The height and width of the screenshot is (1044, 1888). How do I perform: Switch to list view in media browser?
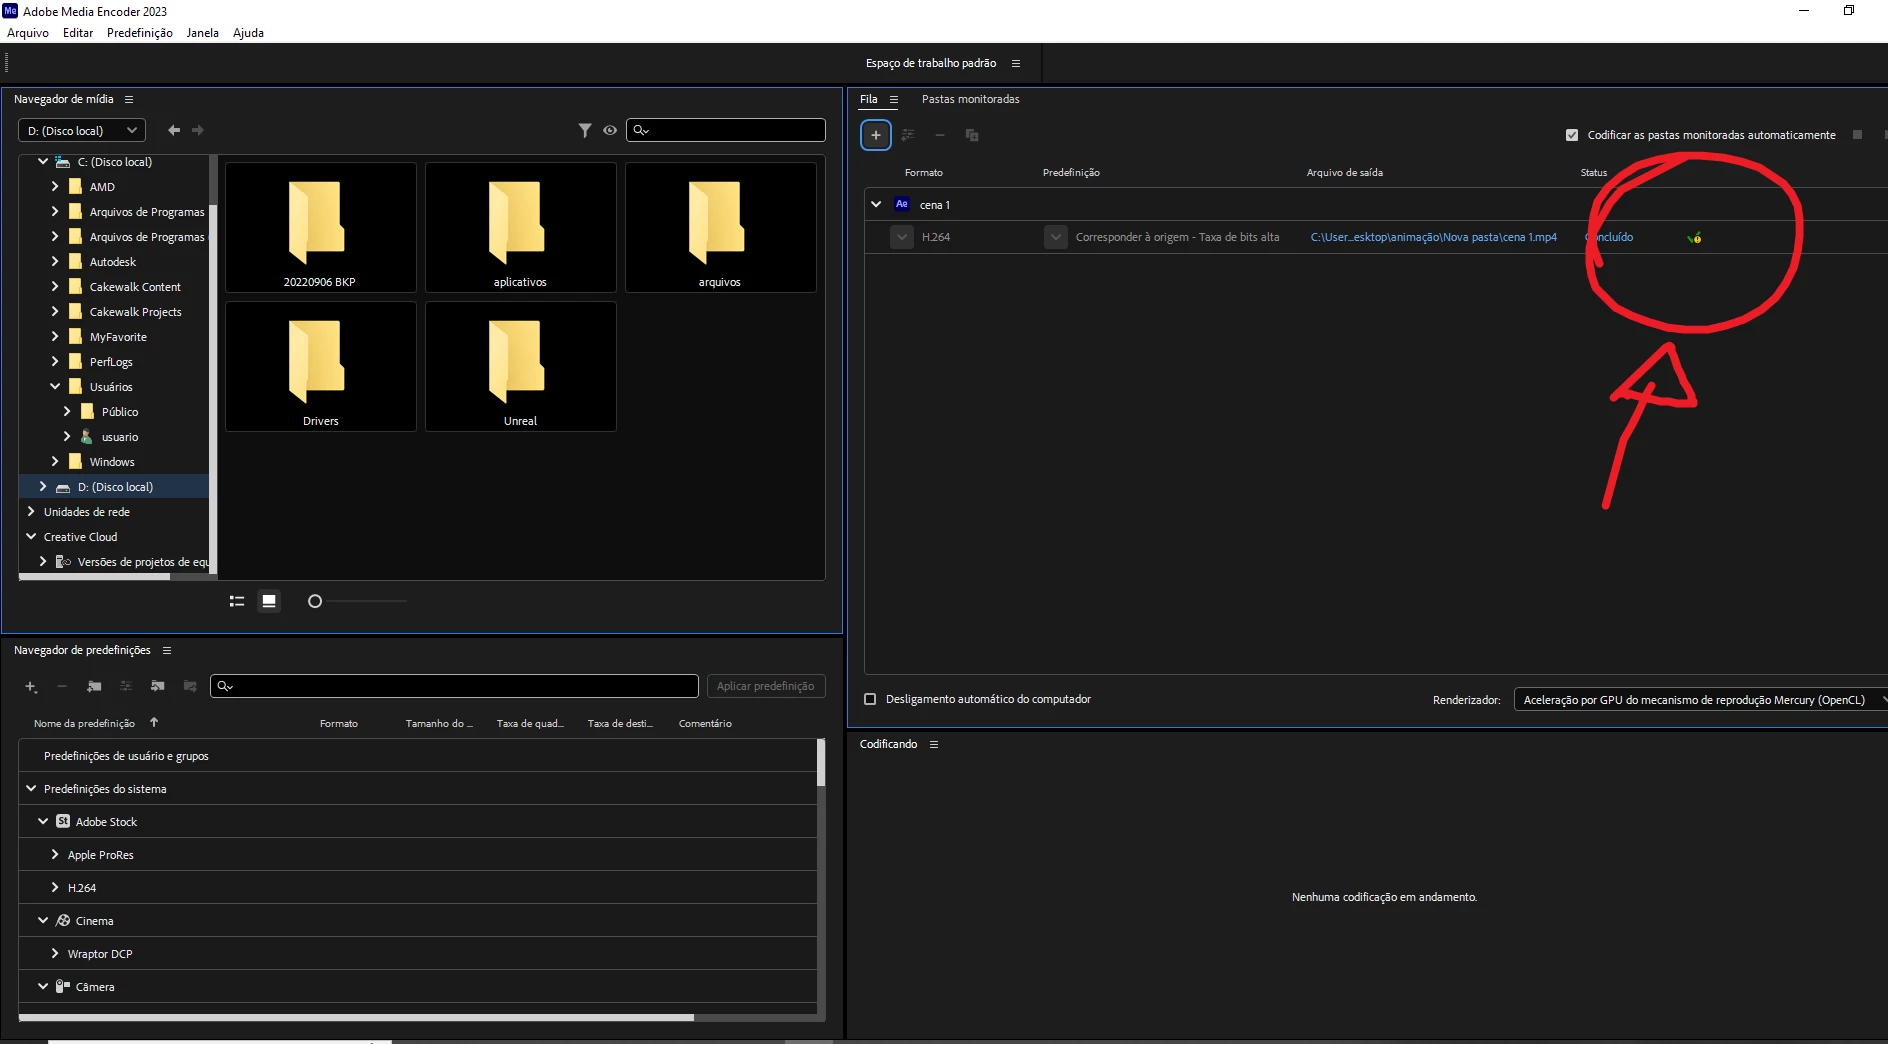click(237, 601)
